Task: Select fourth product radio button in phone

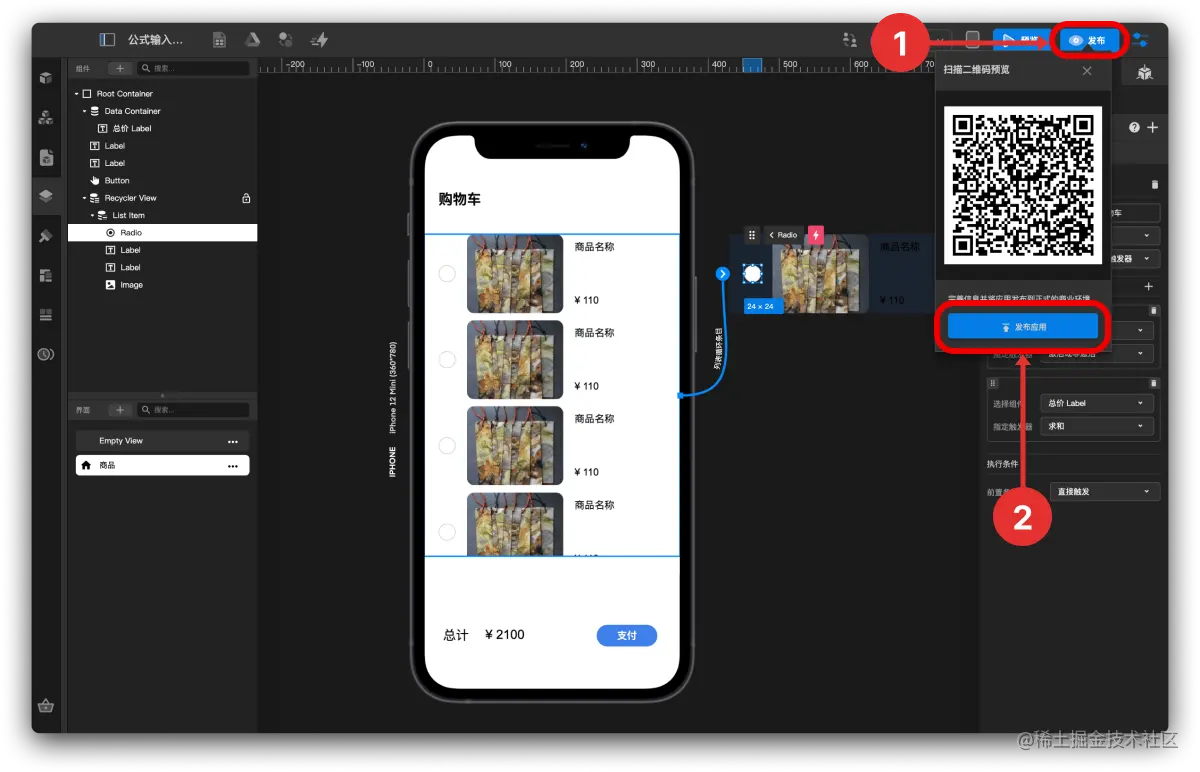Action: tap(447, 531)
